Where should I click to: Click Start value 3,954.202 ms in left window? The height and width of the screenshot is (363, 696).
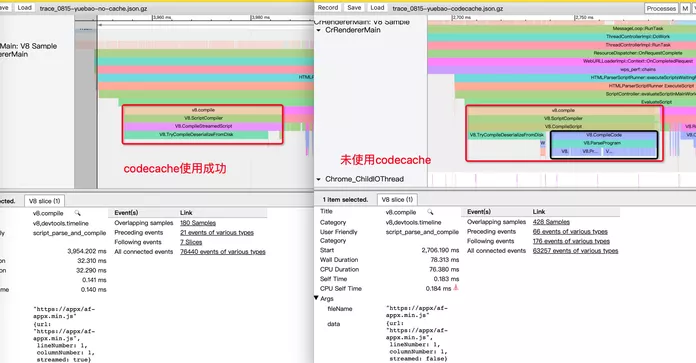point(87,251)
